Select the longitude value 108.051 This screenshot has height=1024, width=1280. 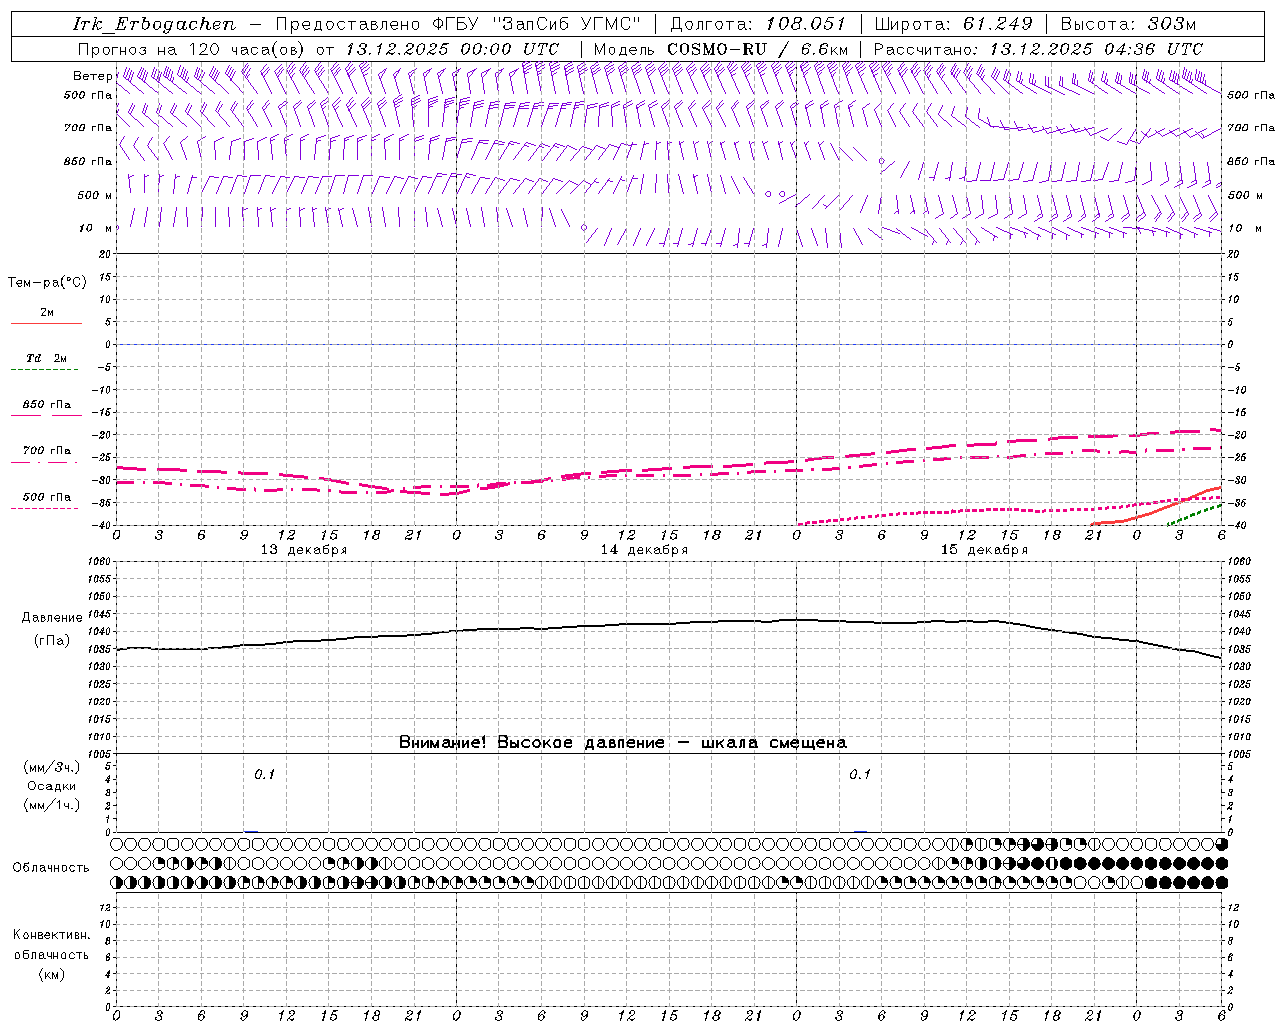(805, 24)
